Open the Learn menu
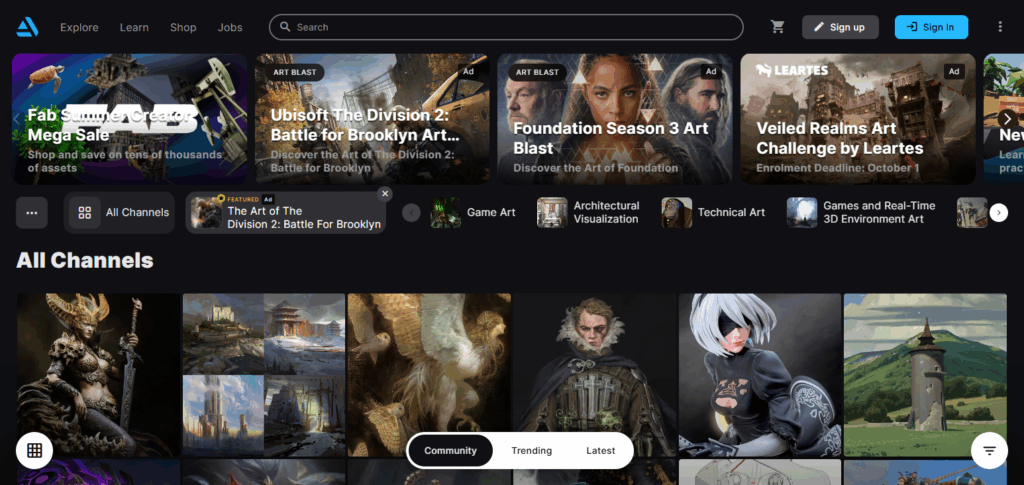This screenshot has height=485, width=1024. [x=134, y=27]
